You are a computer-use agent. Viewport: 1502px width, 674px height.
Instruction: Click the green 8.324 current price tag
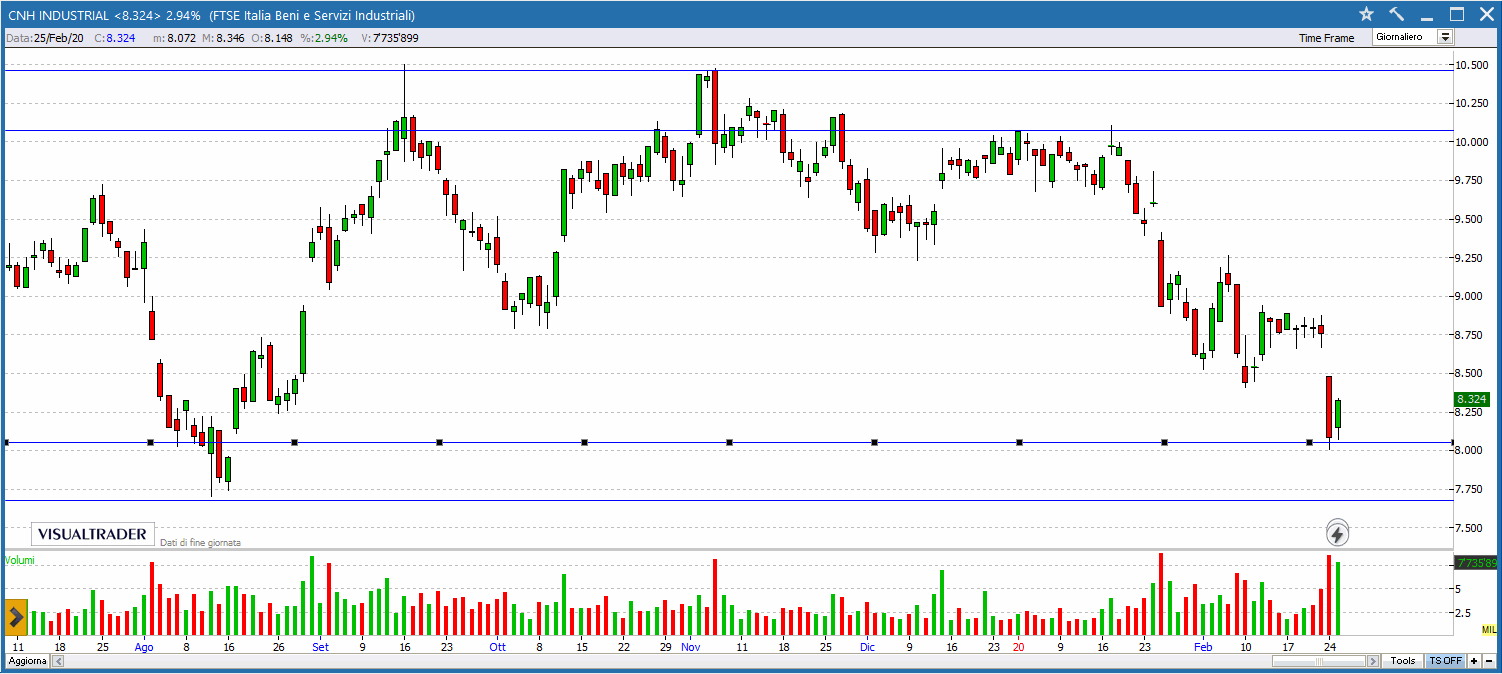tap(1473, 398)
